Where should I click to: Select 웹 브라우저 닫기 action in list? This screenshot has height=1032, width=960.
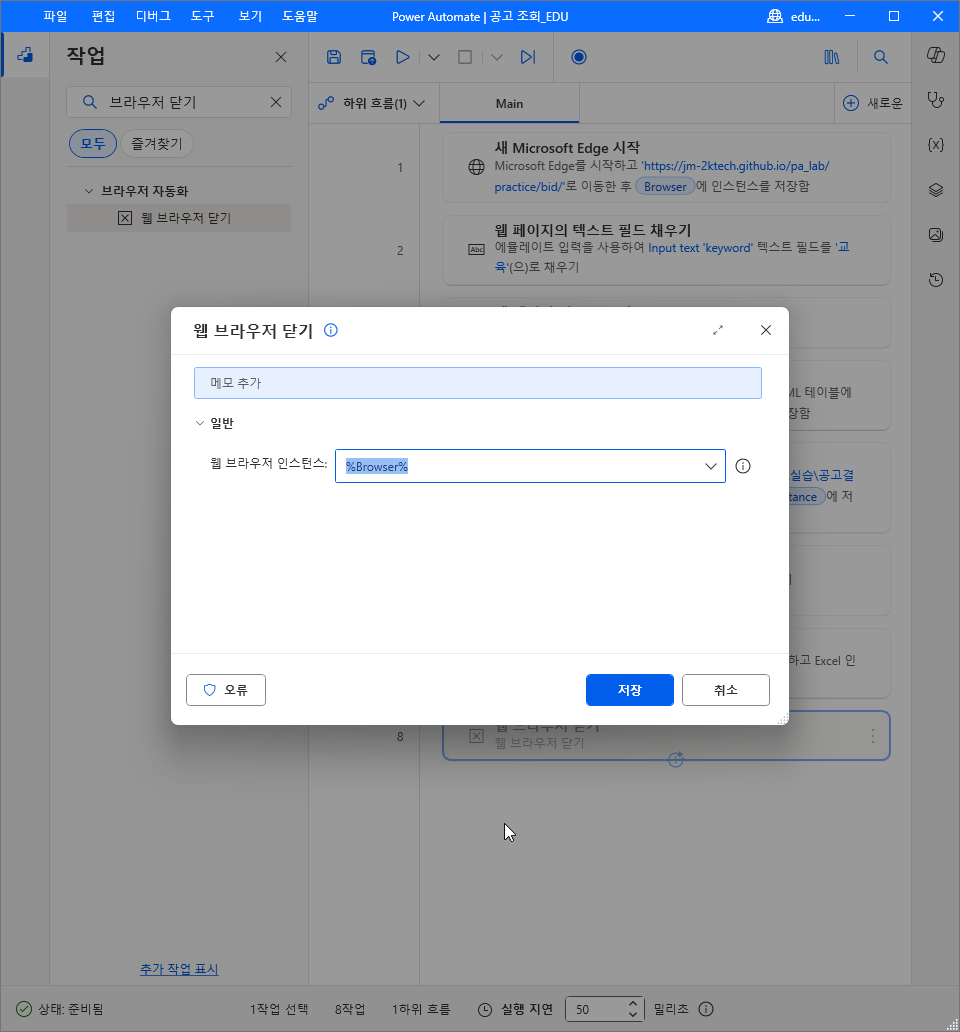click(179, 218)
